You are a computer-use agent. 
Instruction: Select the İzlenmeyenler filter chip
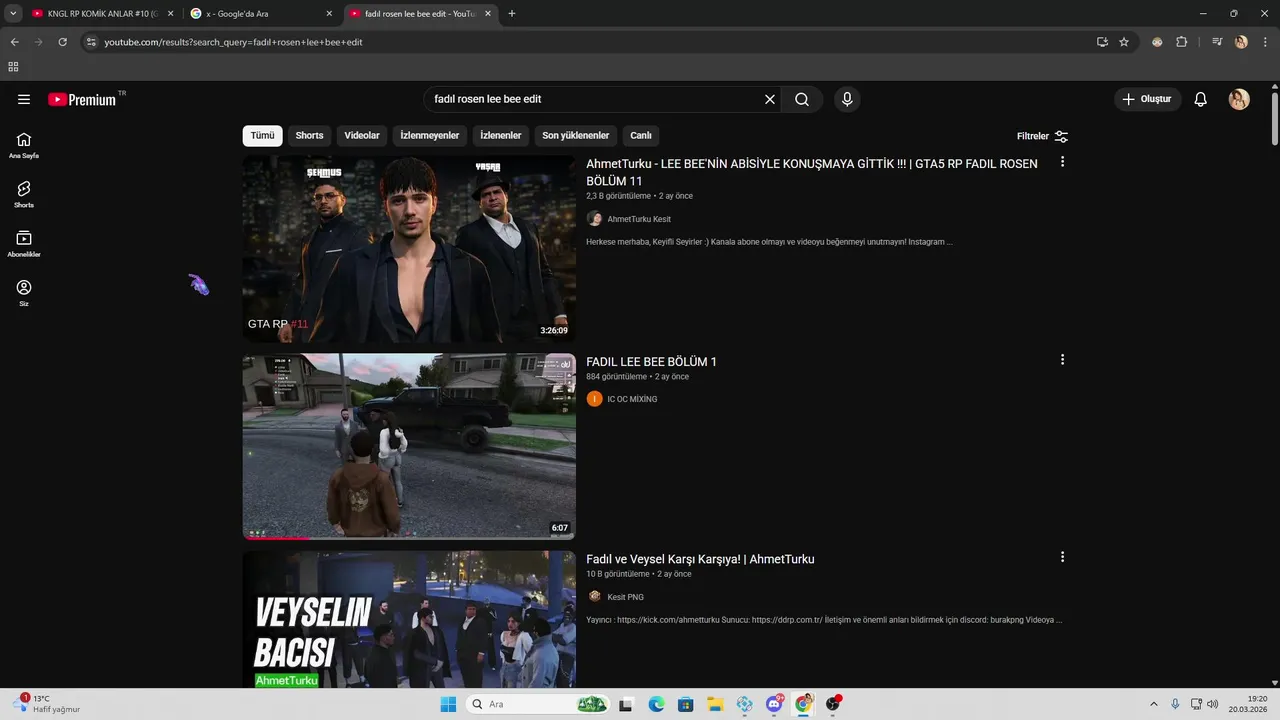tap(430, 136)
